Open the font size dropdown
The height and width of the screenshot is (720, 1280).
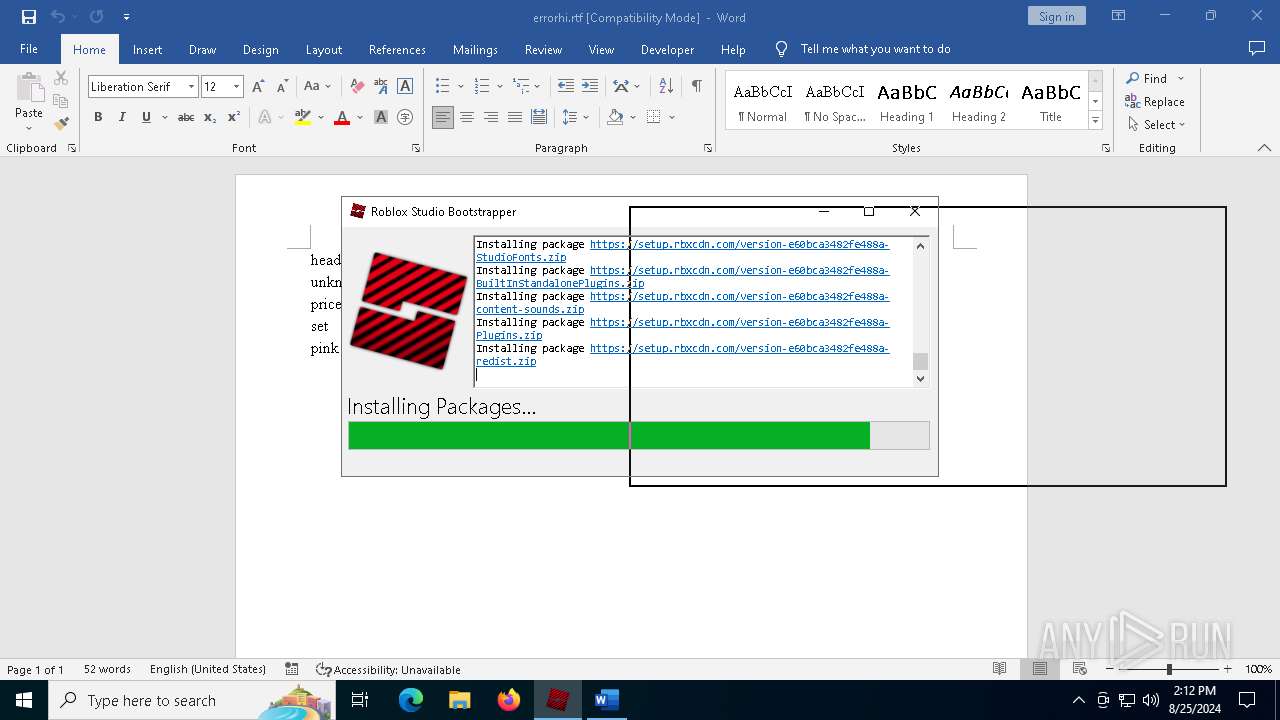[x=236, y=87]
